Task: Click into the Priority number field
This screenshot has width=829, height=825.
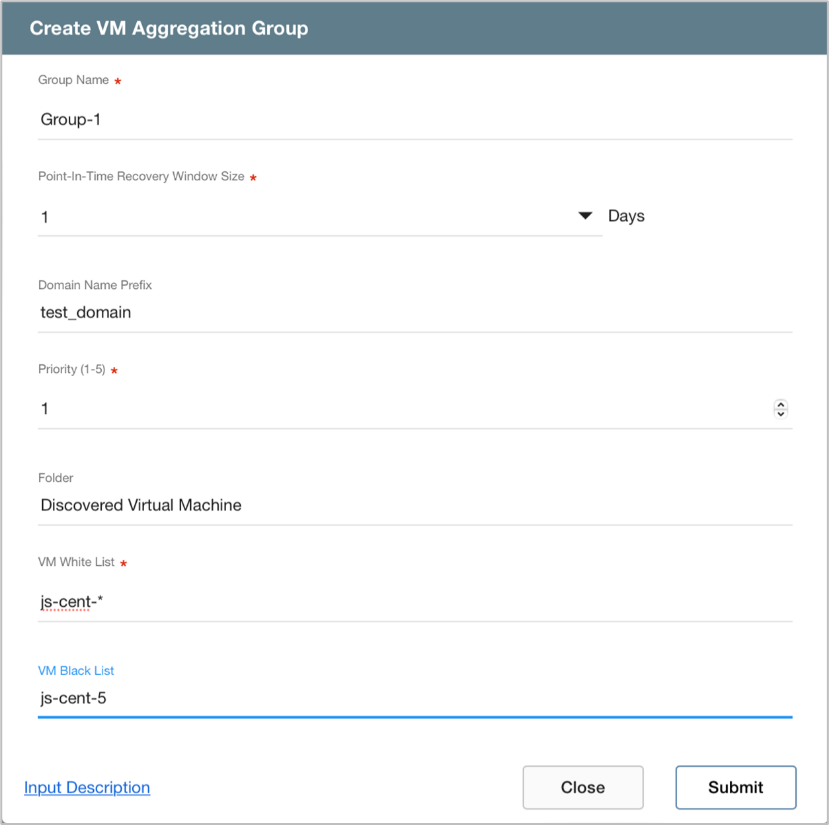Action: click(x=400, y=408)
